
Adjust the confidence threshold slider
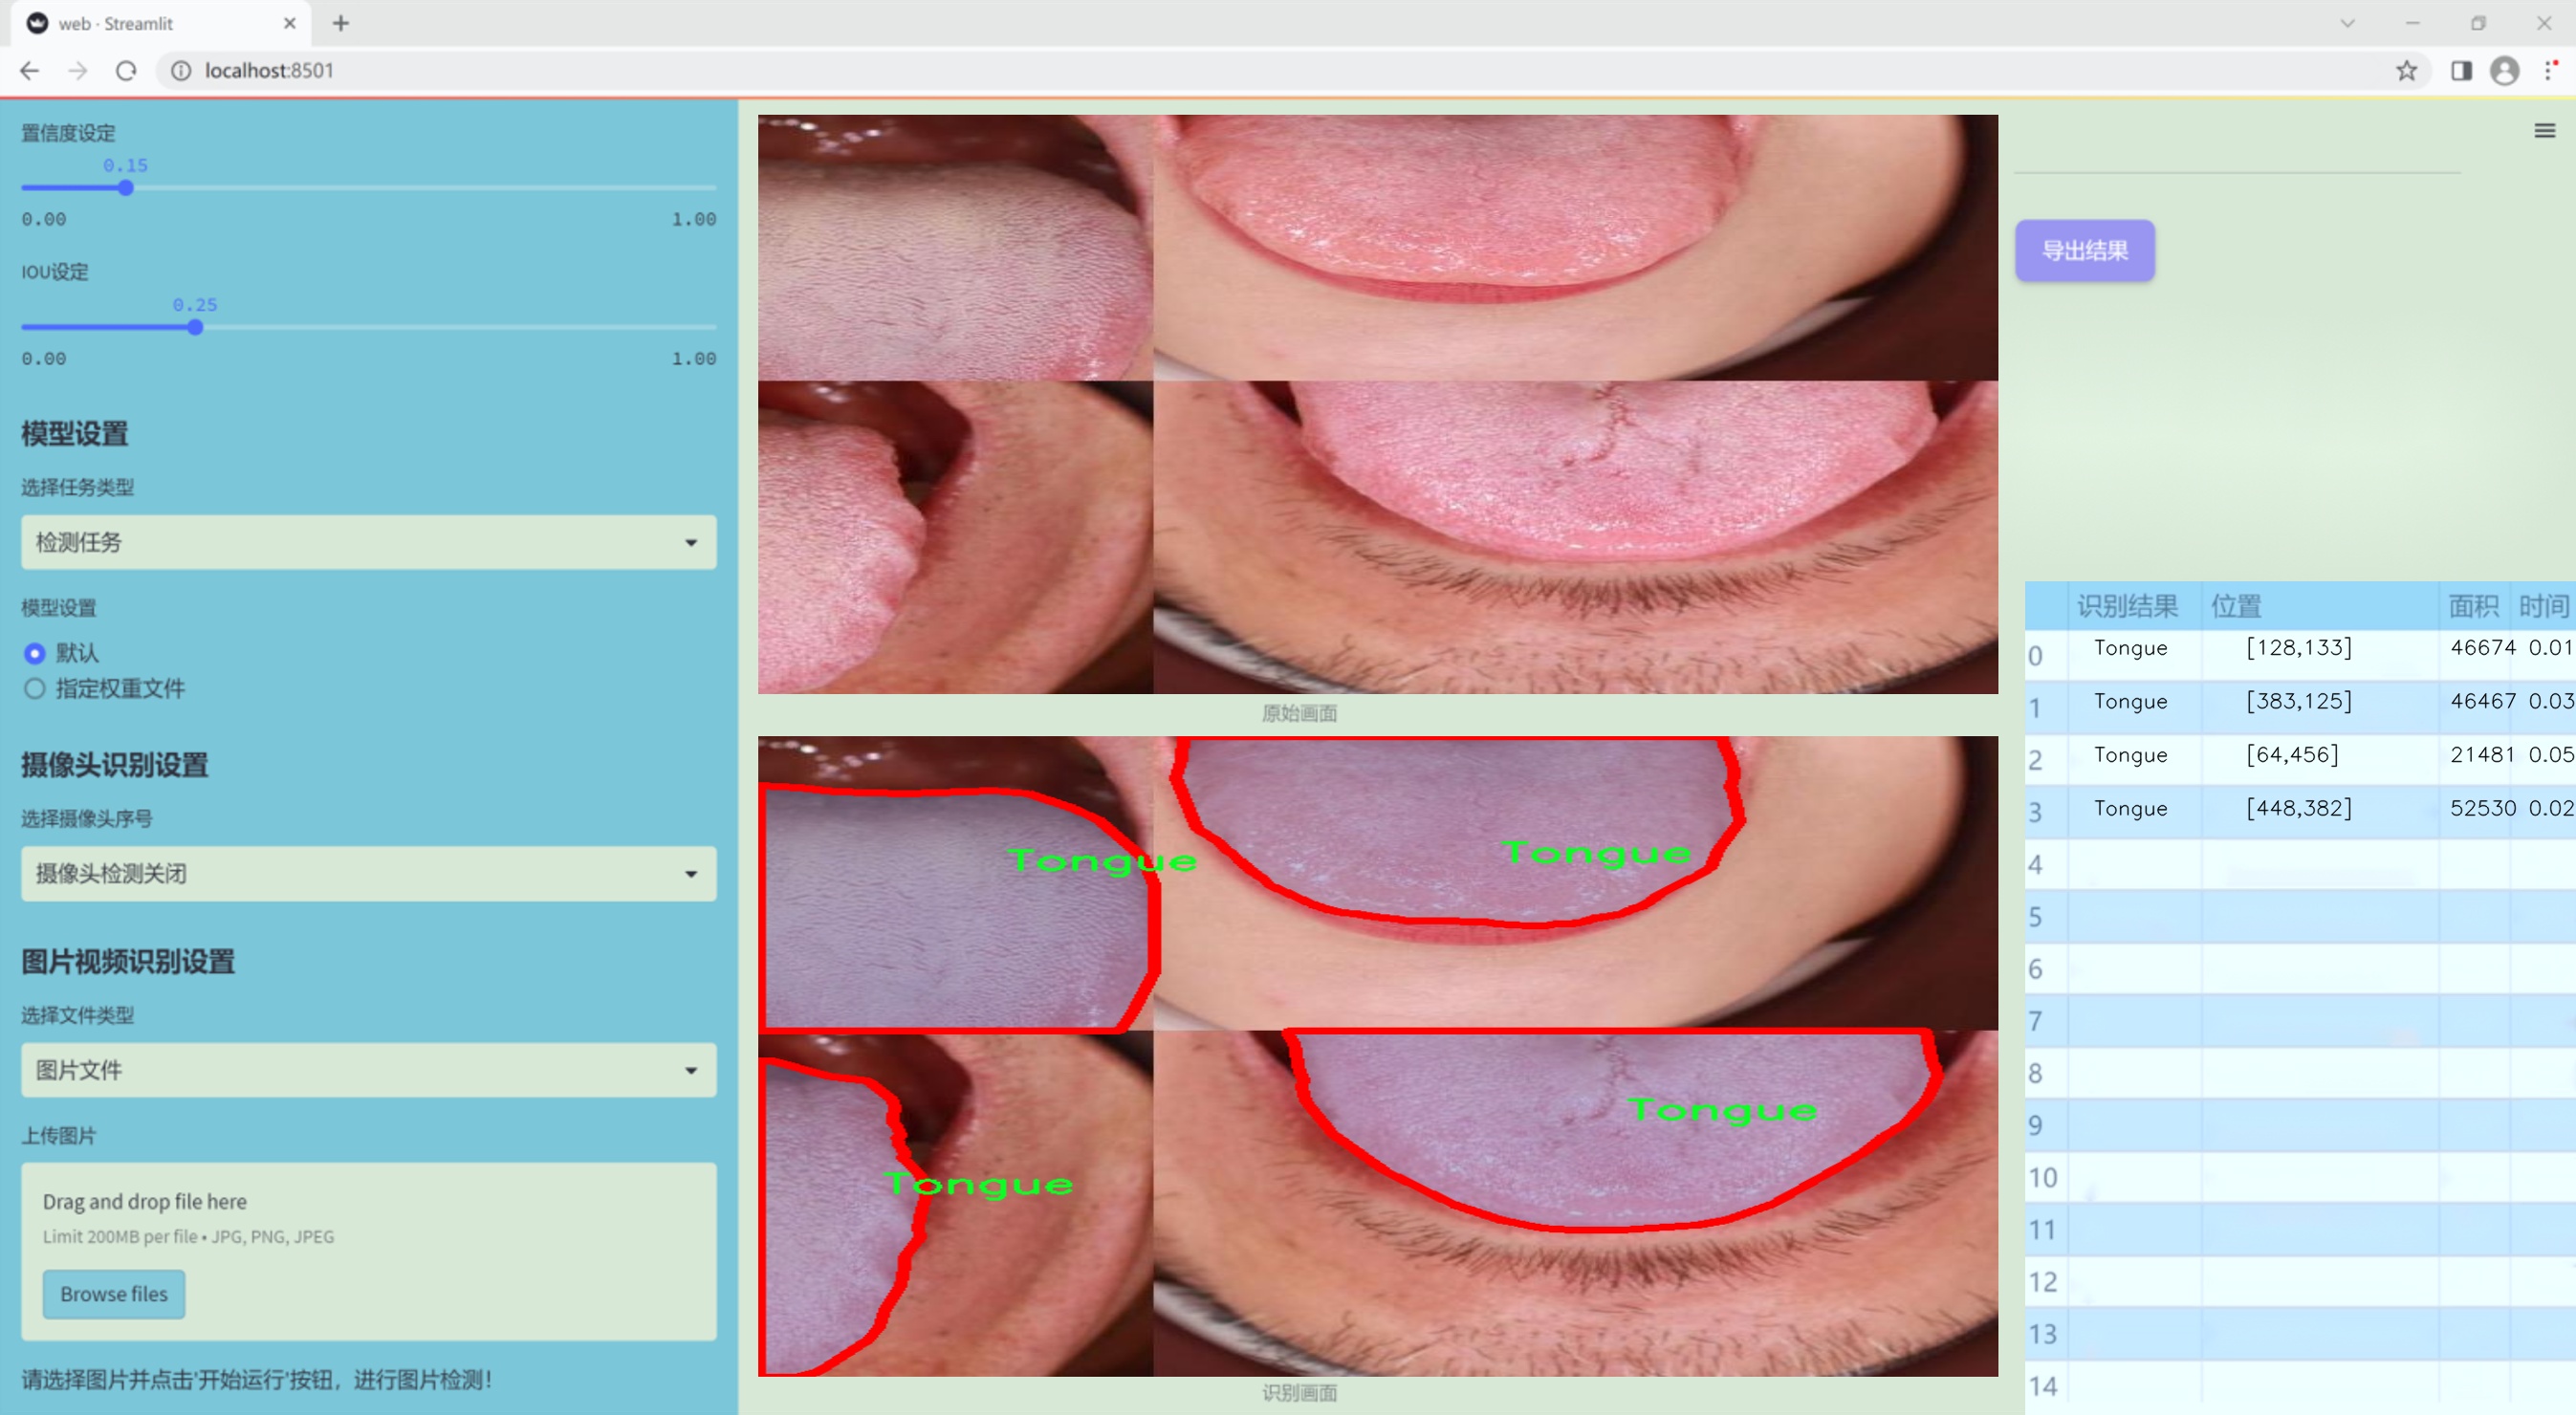click(126, 188)
